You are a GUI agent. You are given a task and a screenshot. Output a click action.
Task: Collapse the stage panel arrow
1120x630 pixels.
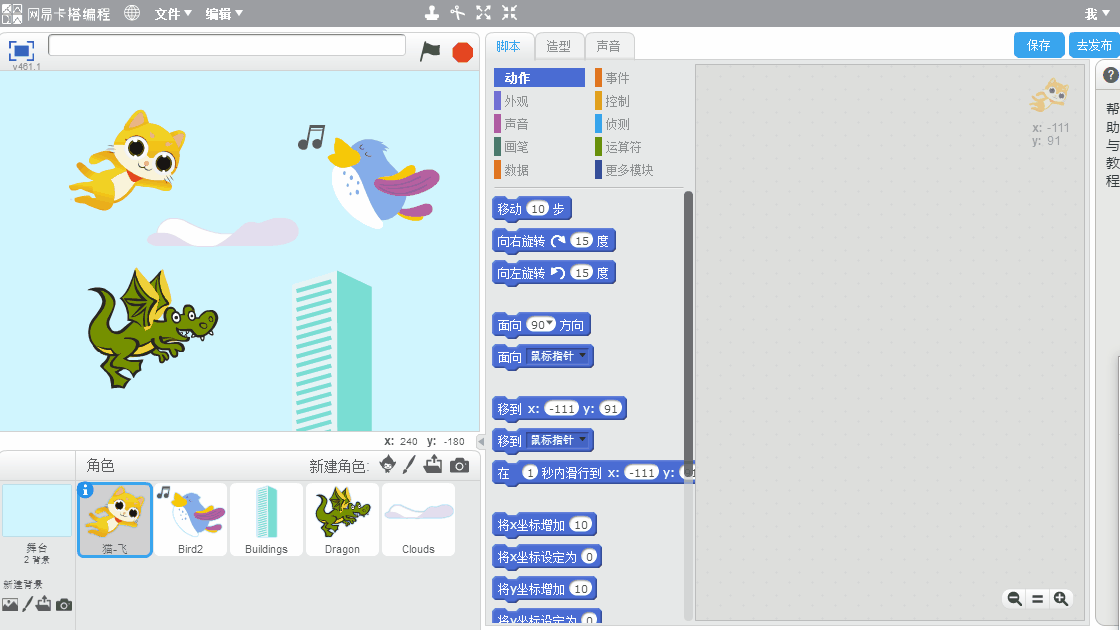pyautogui.click(x=481, y=441)
